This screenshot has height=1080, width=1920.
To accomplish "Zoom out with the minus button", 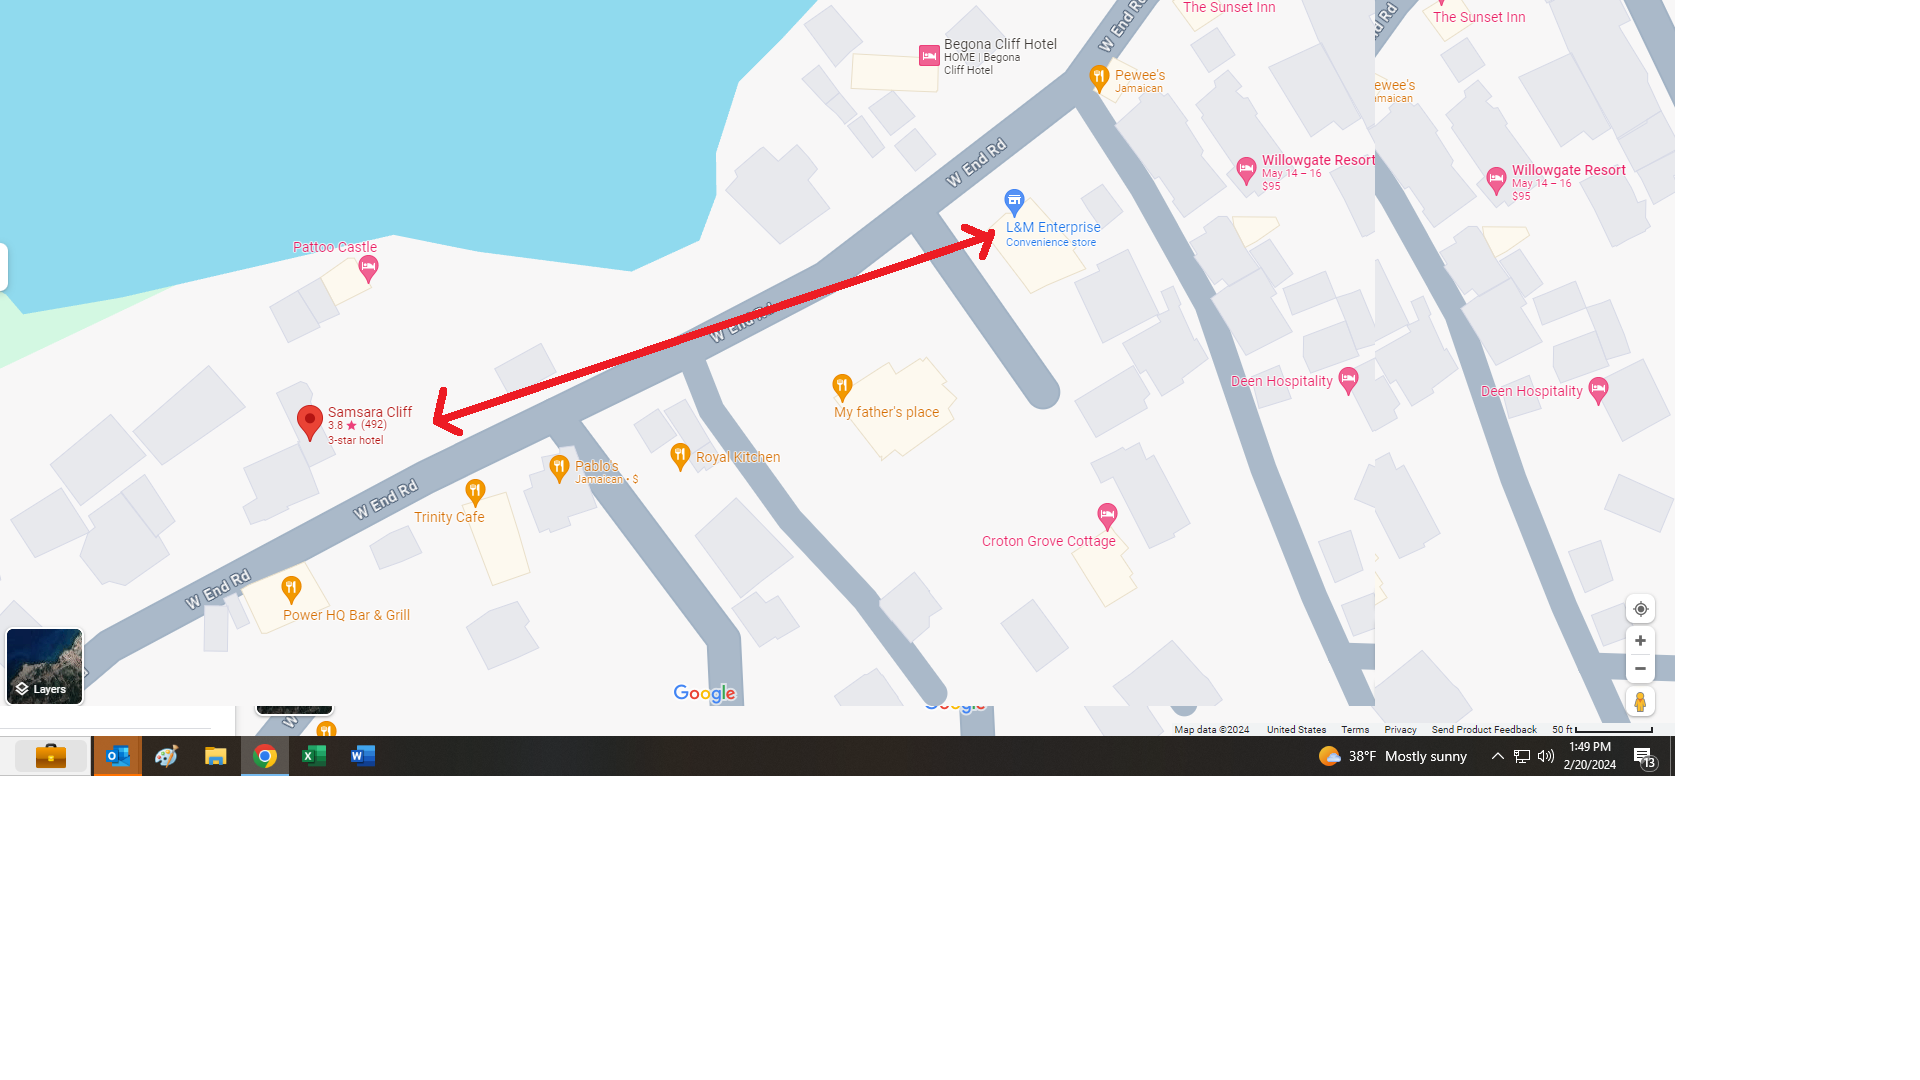I will (1640, 668).
